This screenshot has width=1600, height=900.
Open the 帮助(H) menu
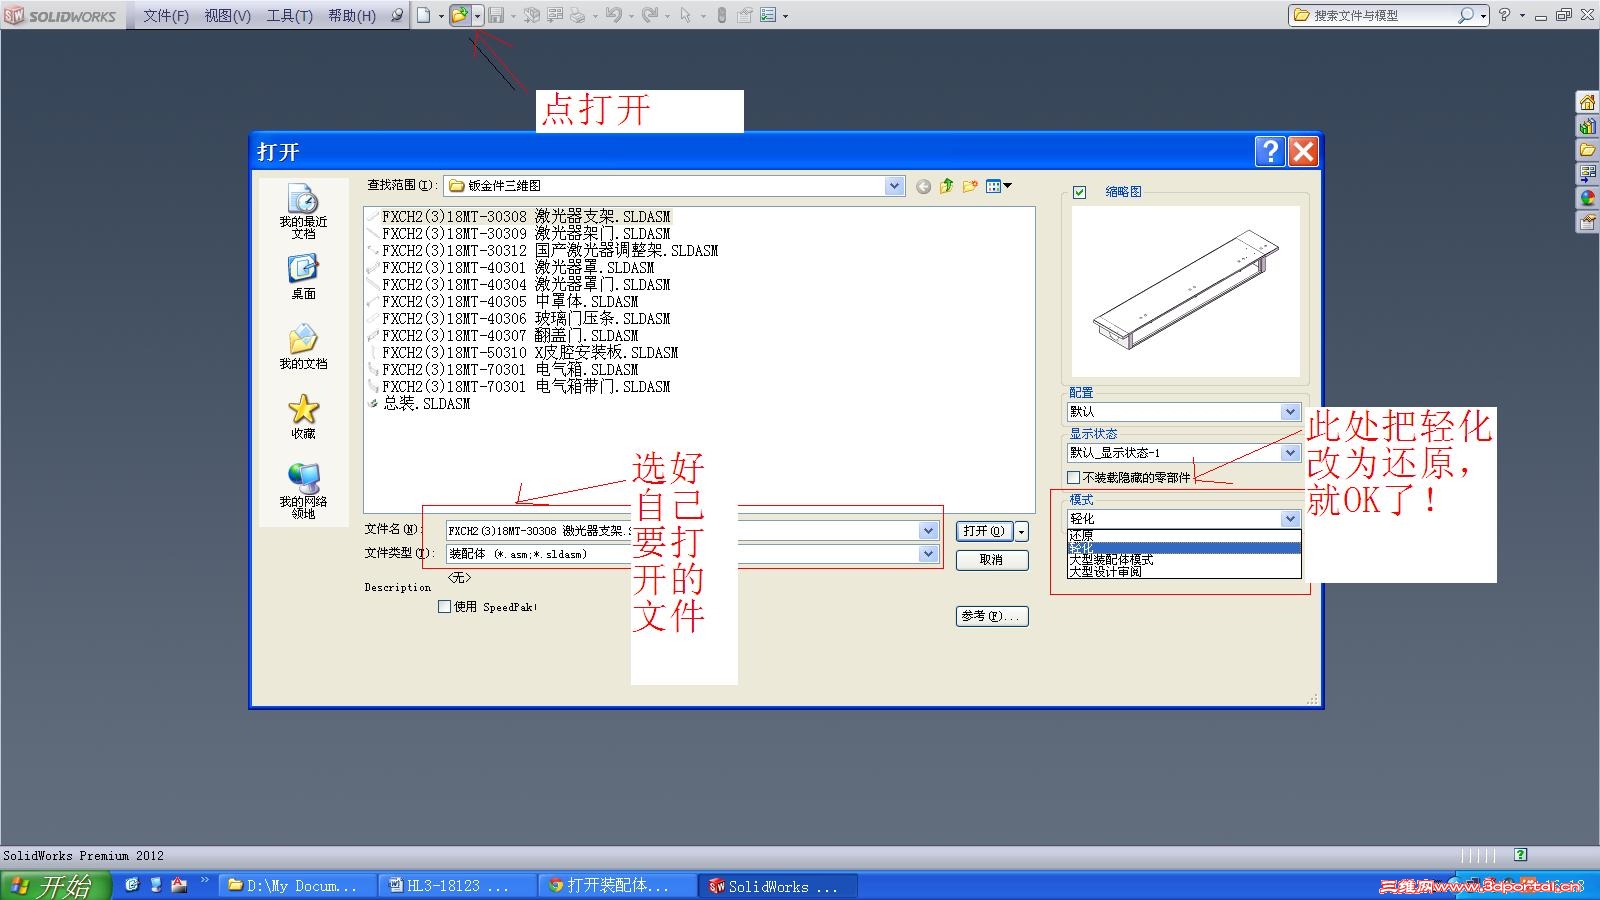point(352,16)
